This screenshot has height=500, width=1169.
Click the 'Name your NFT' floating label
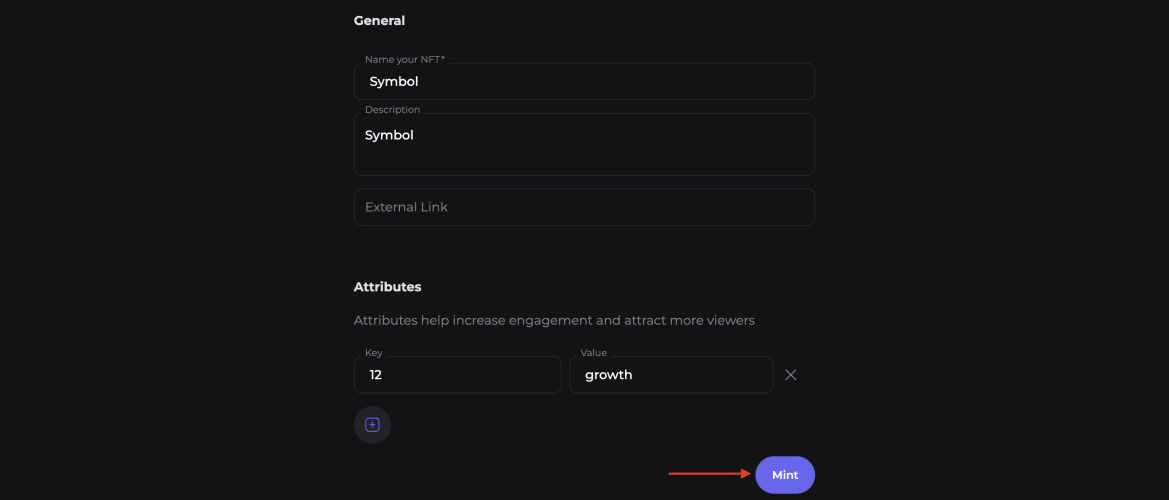point(403,60)
